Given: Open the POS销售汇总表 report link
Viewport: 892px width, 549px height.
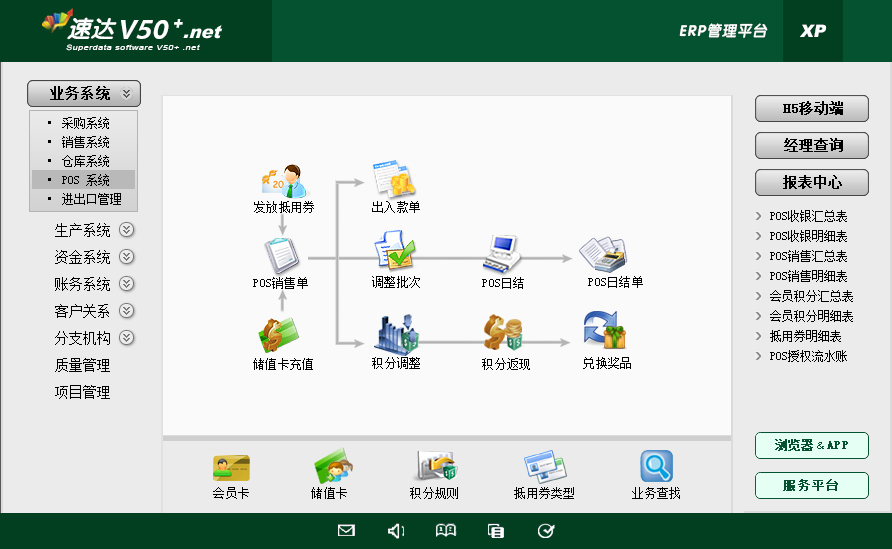Looking at the screenshot, I should [808, 256].
